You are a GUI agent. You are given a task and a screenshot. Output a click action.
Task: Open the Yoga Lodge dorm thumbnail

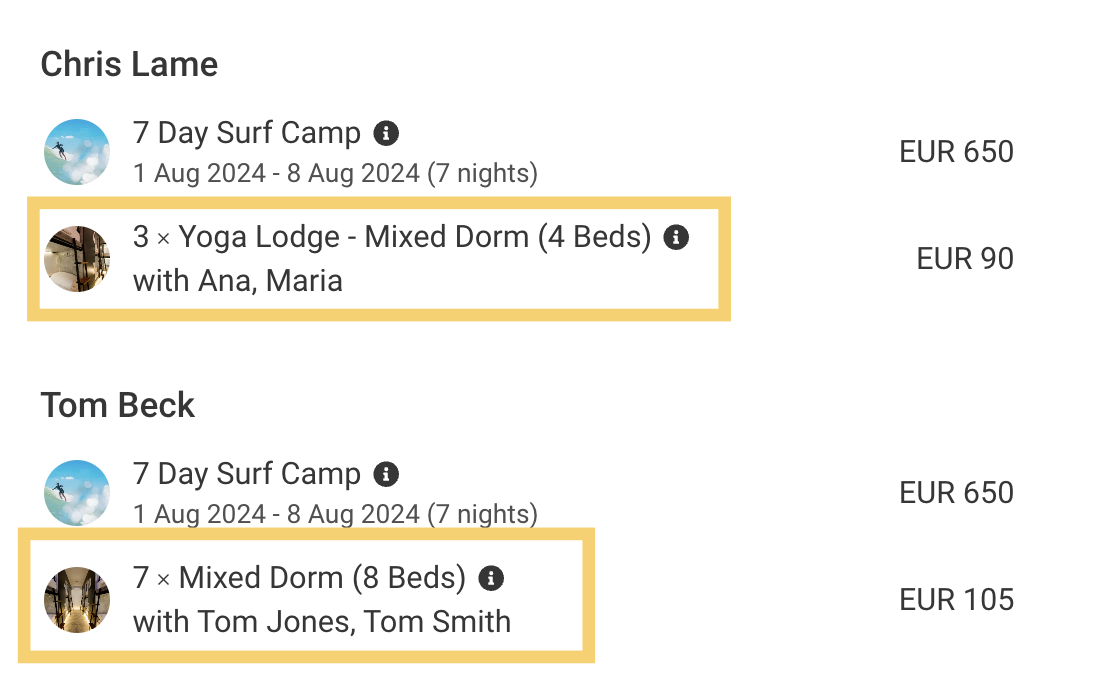[x=77, y=259]
